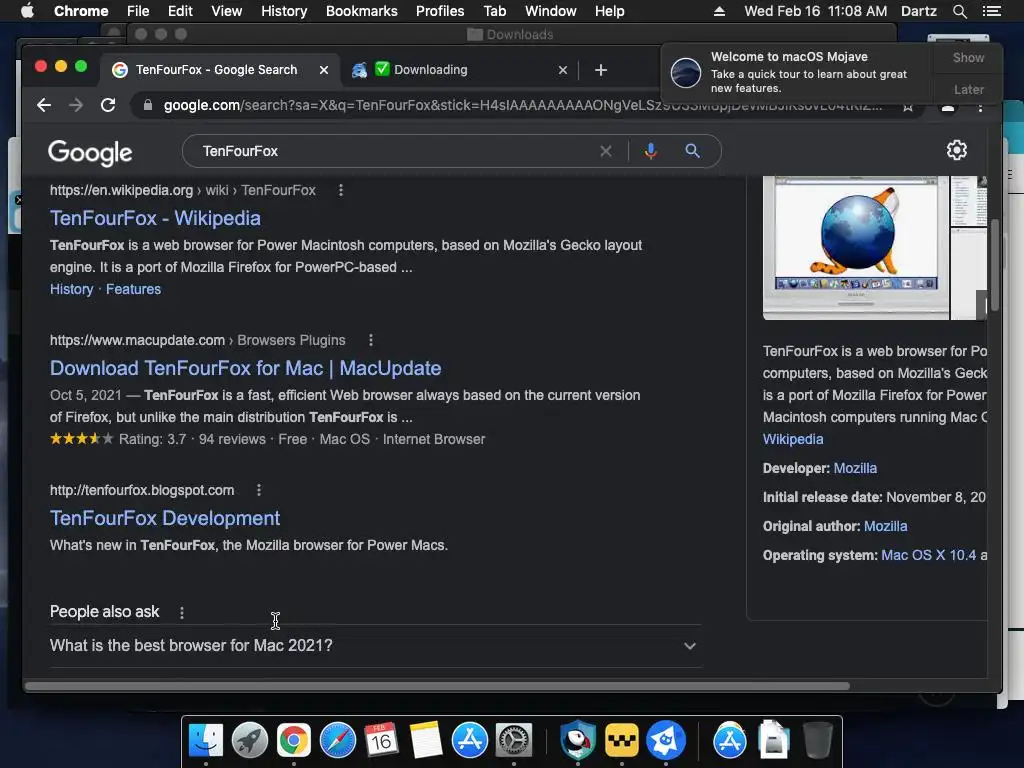1024x768 pixels.
Task: Click the TenFourFox search input field
Action: point(392,152)
